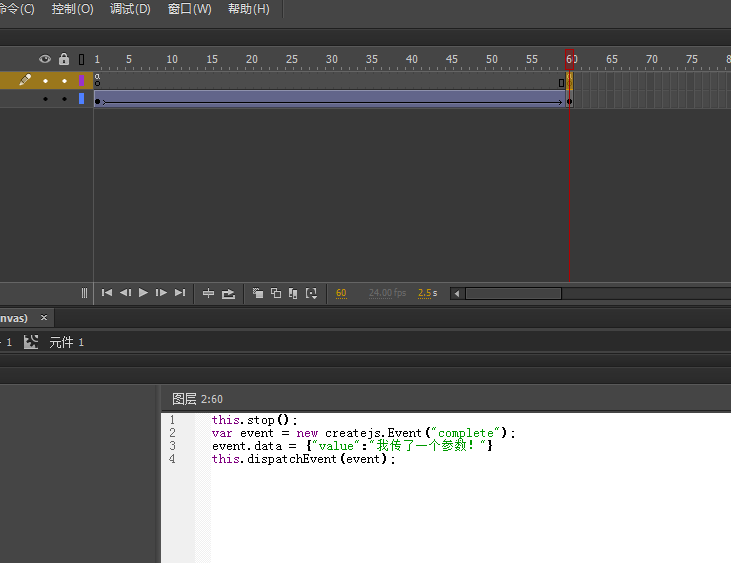Step back one frame
Screen dimensions: 731x563
[125, 293]
